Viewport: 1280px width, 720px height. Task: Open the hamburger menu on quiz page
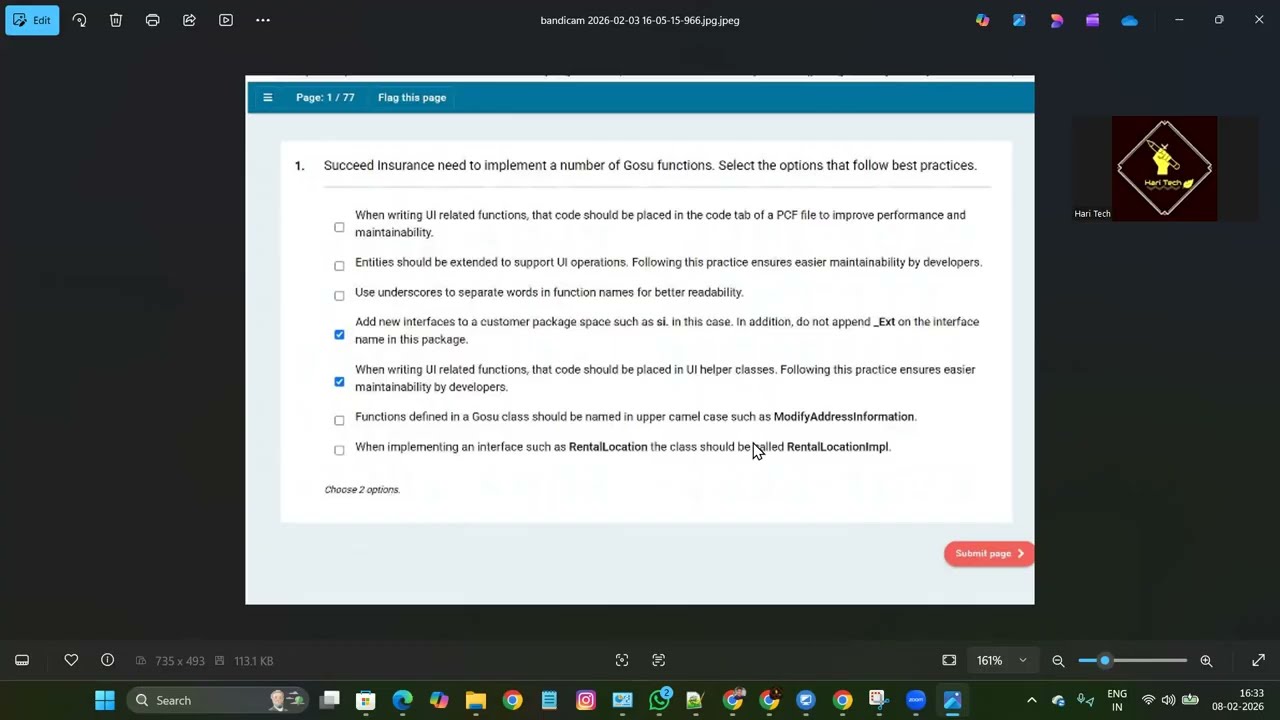point(267,97)
